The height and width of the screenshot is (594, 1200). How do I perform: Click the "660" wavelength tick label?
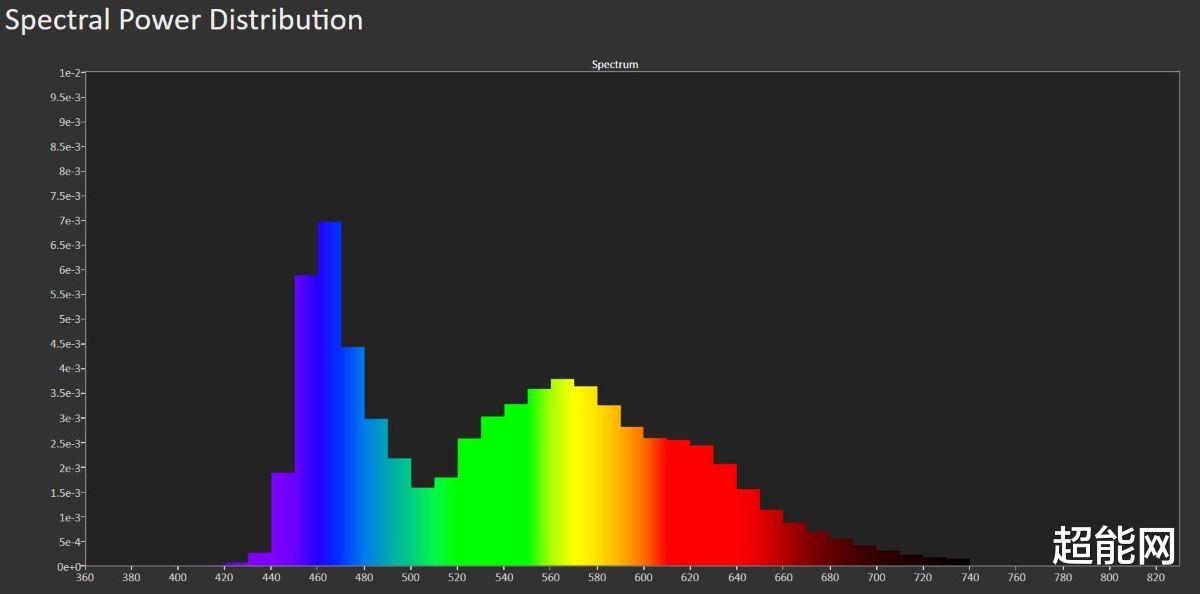point(783,578)
